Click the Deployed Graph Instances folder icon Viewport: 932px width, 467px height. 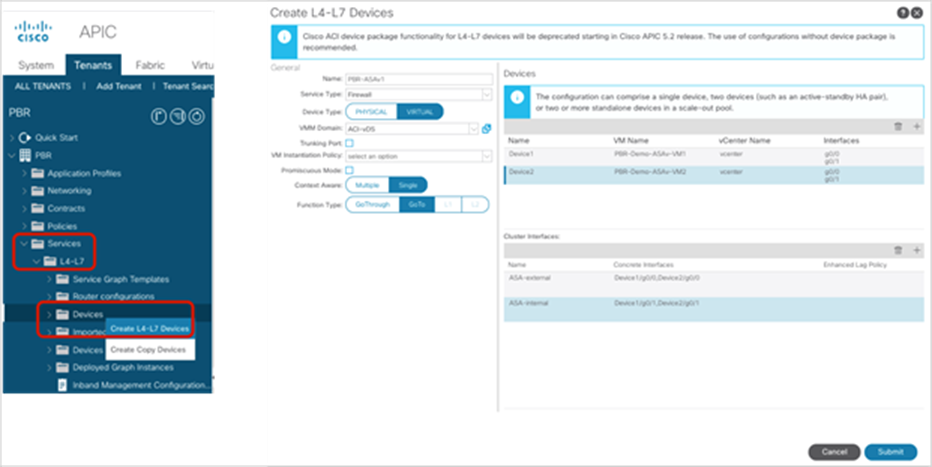pos(62,368)
